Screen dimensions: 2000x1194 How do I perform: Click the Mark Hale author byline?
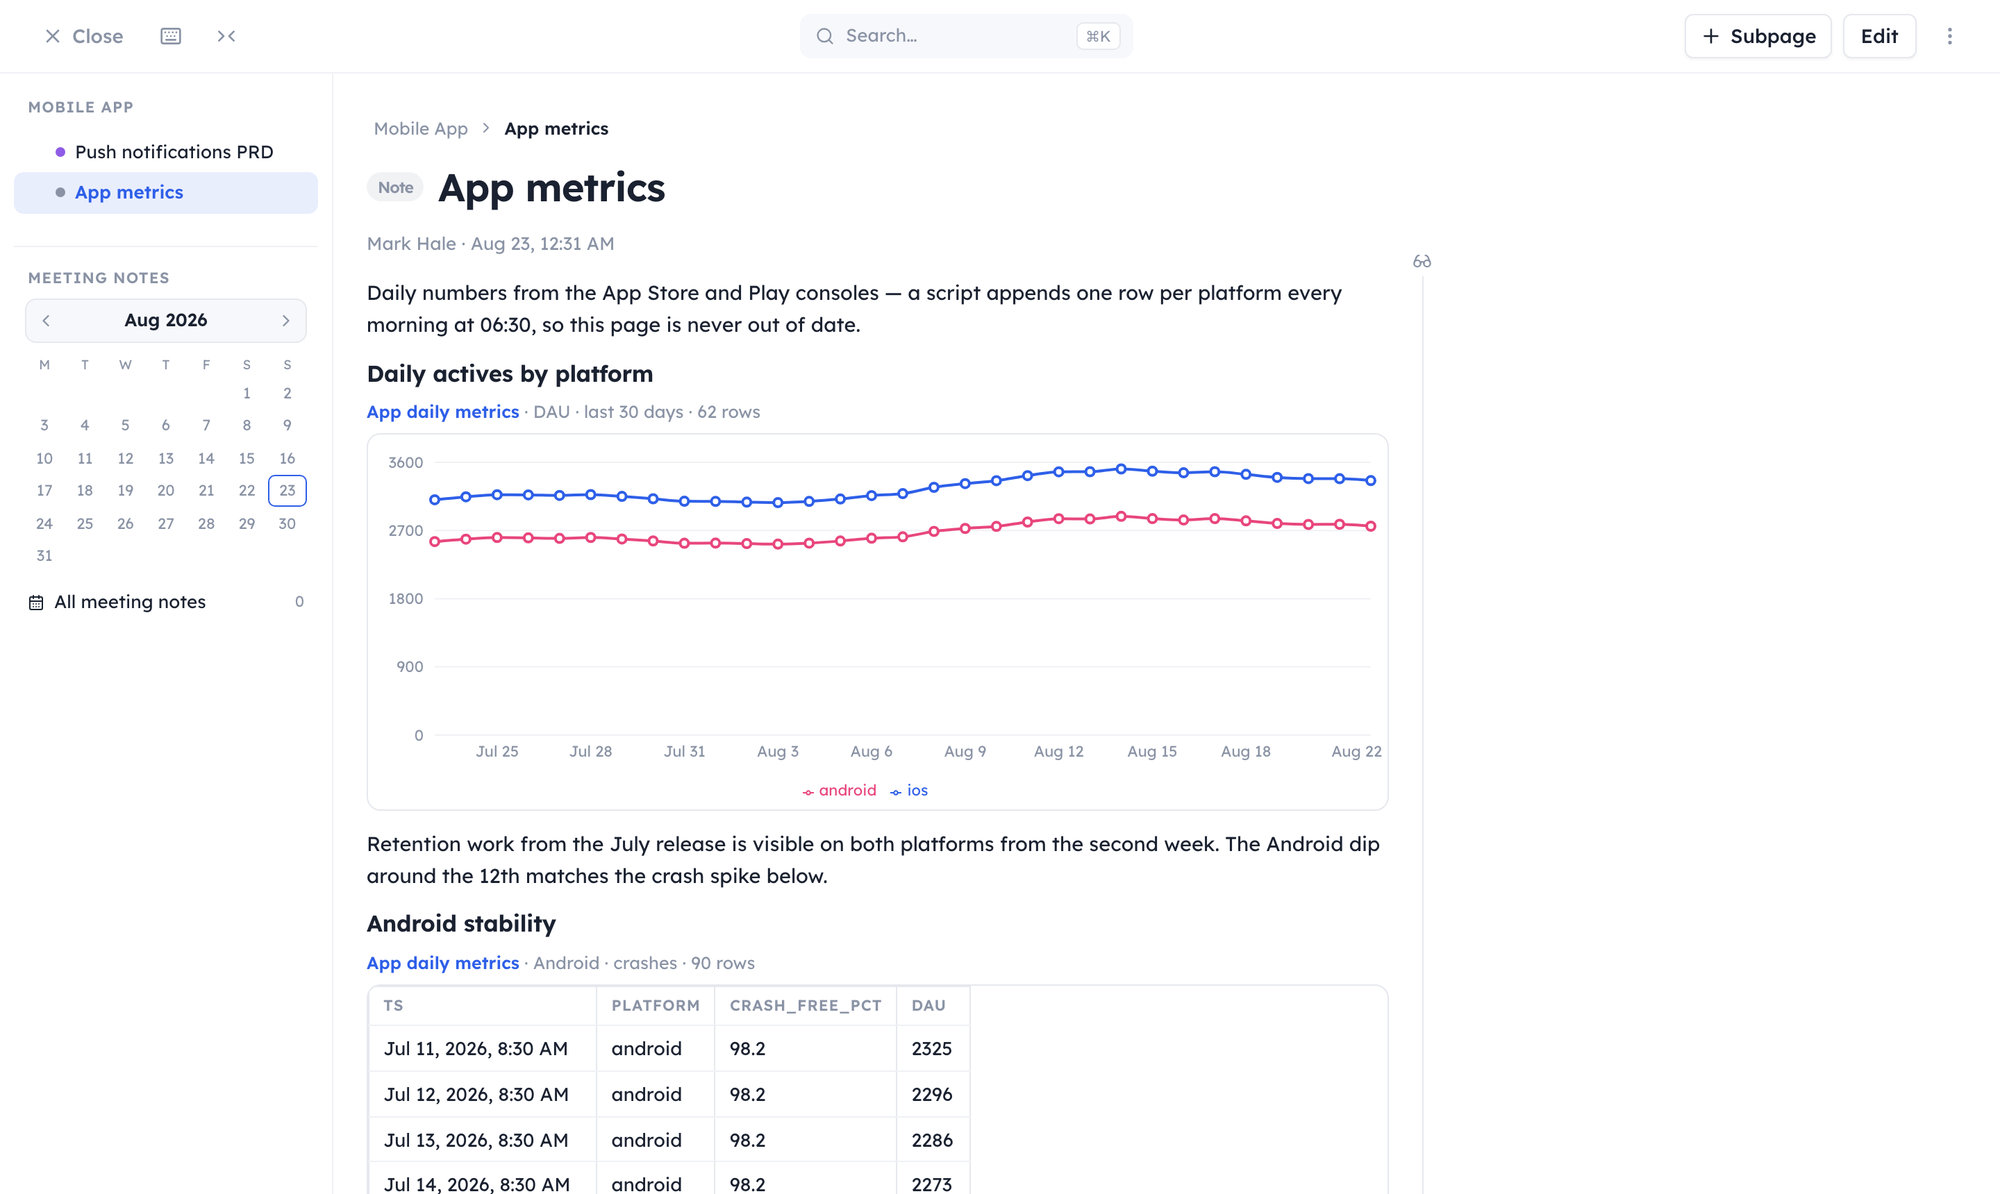[x=411, y=244]
